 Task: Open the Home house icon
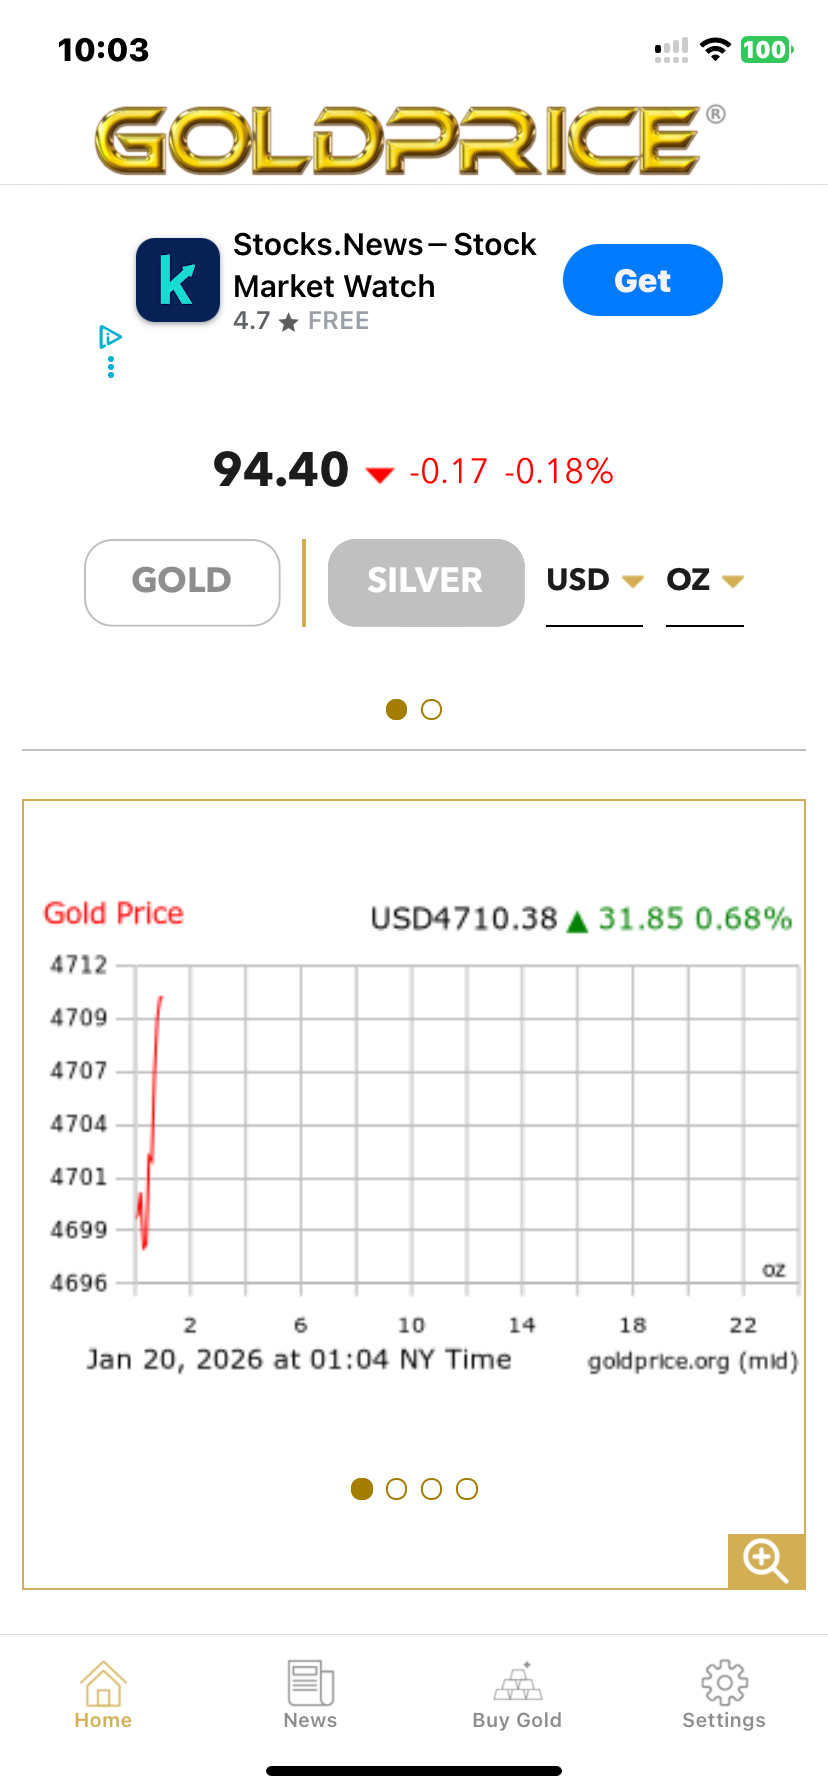pos(103,1684)
